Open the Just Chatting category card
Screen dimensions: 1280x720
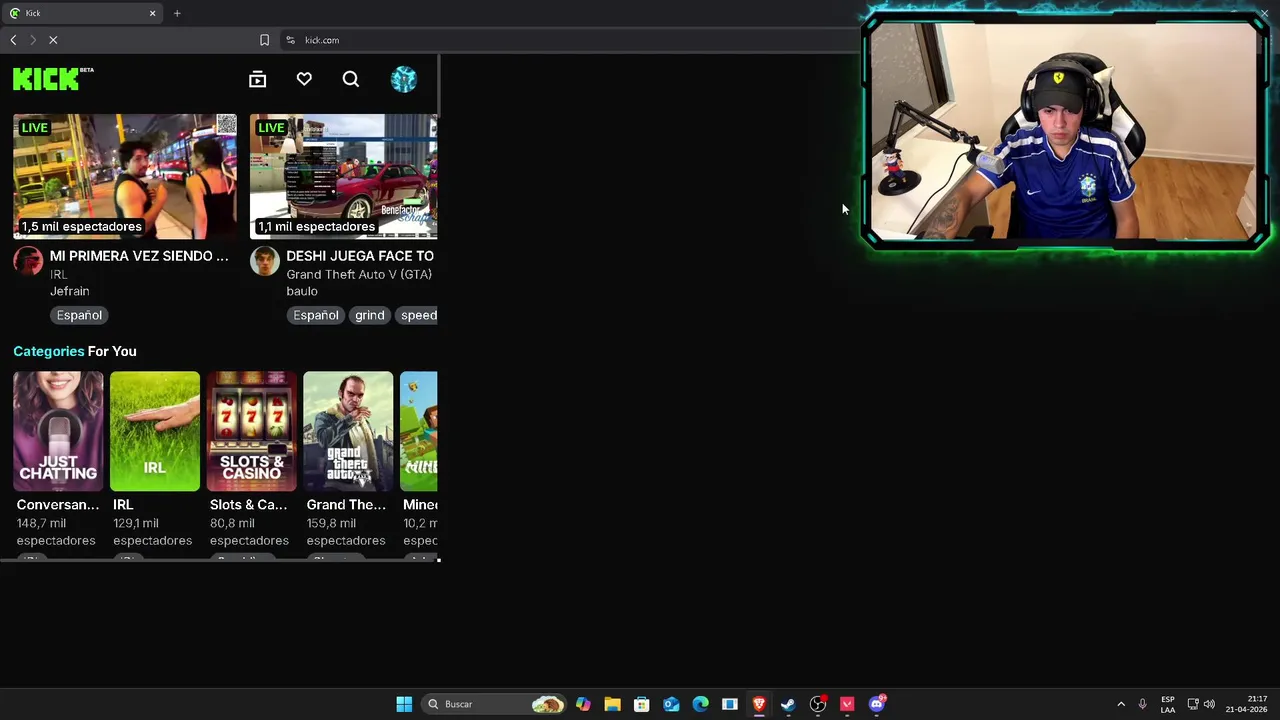(58, 431)
